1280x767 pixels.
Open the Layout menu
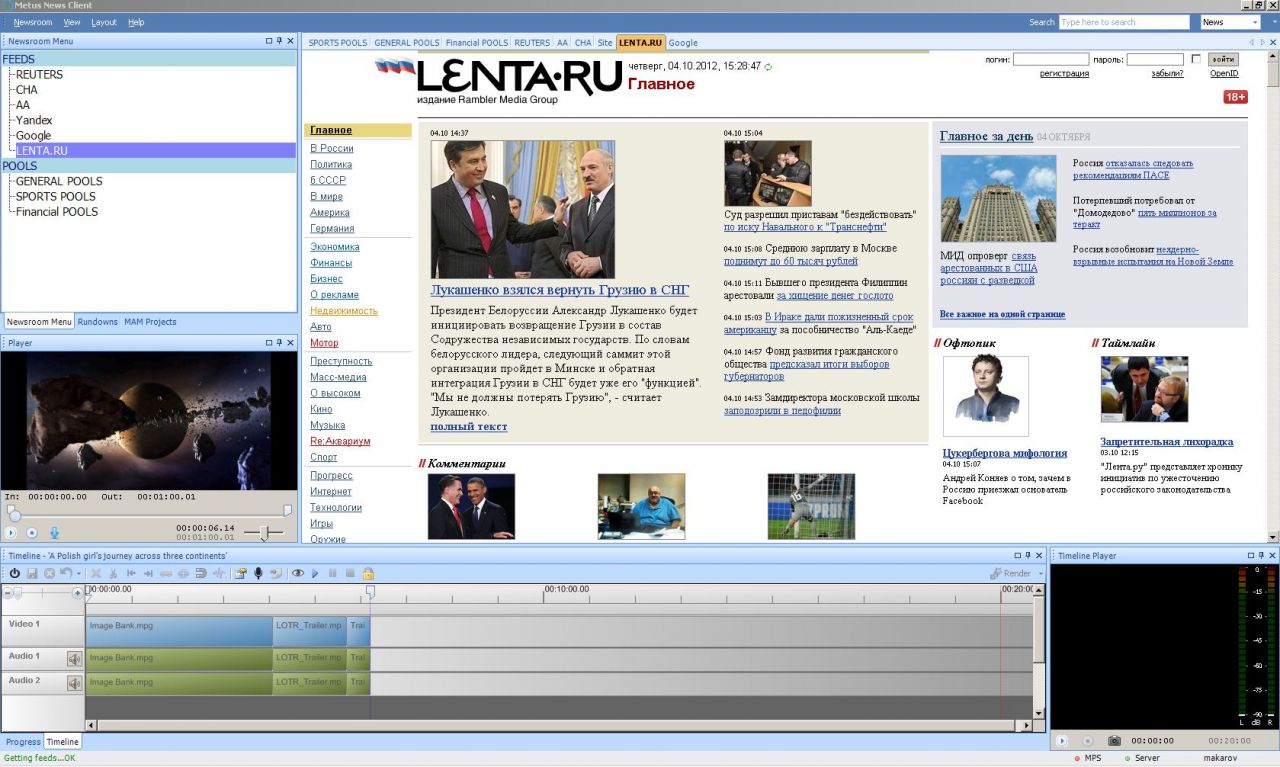[x=104, y=22]
